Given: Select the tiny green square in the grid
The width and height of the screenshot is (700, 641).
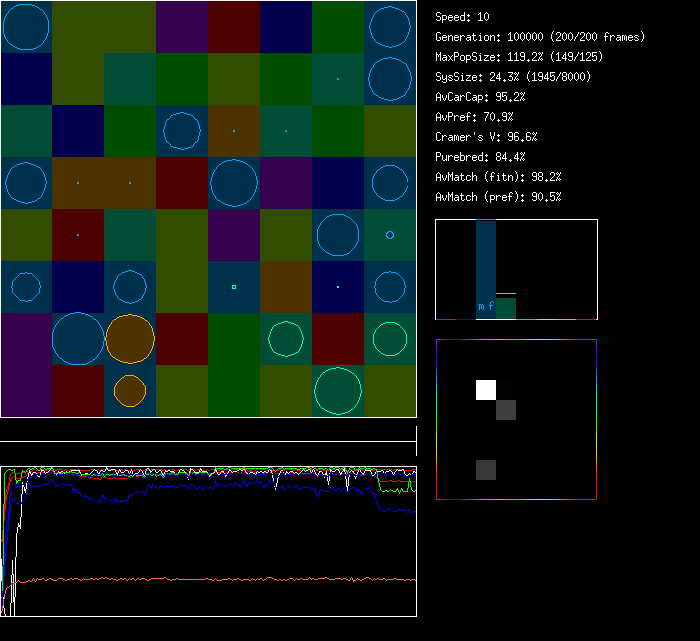Looking at the screenshot, I should pyautogui.click(x=234, y=287).
